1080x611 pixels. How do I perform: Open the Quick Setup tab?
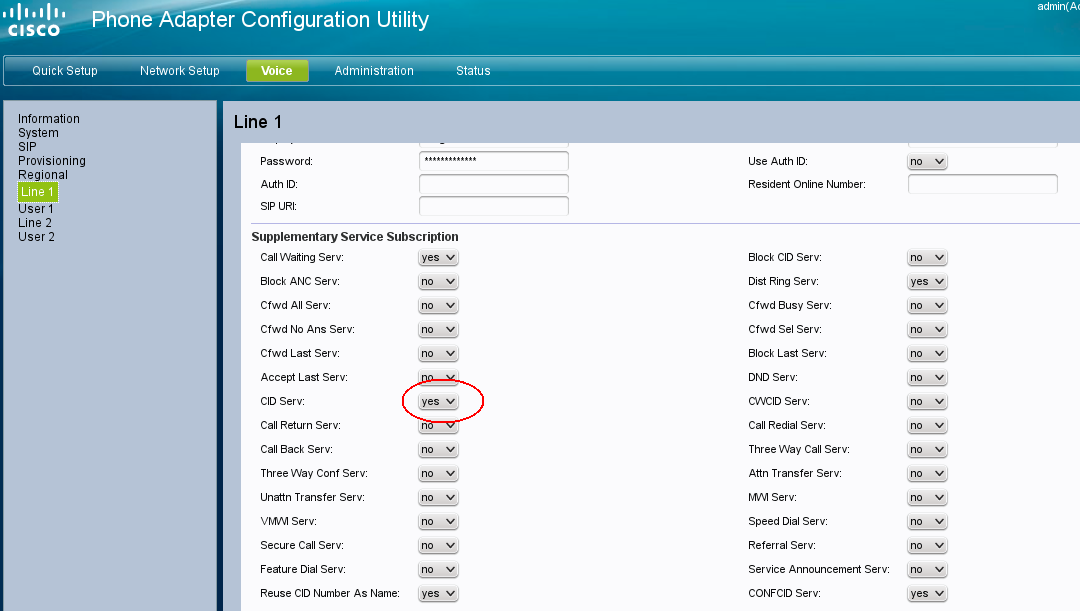[65, 71]
